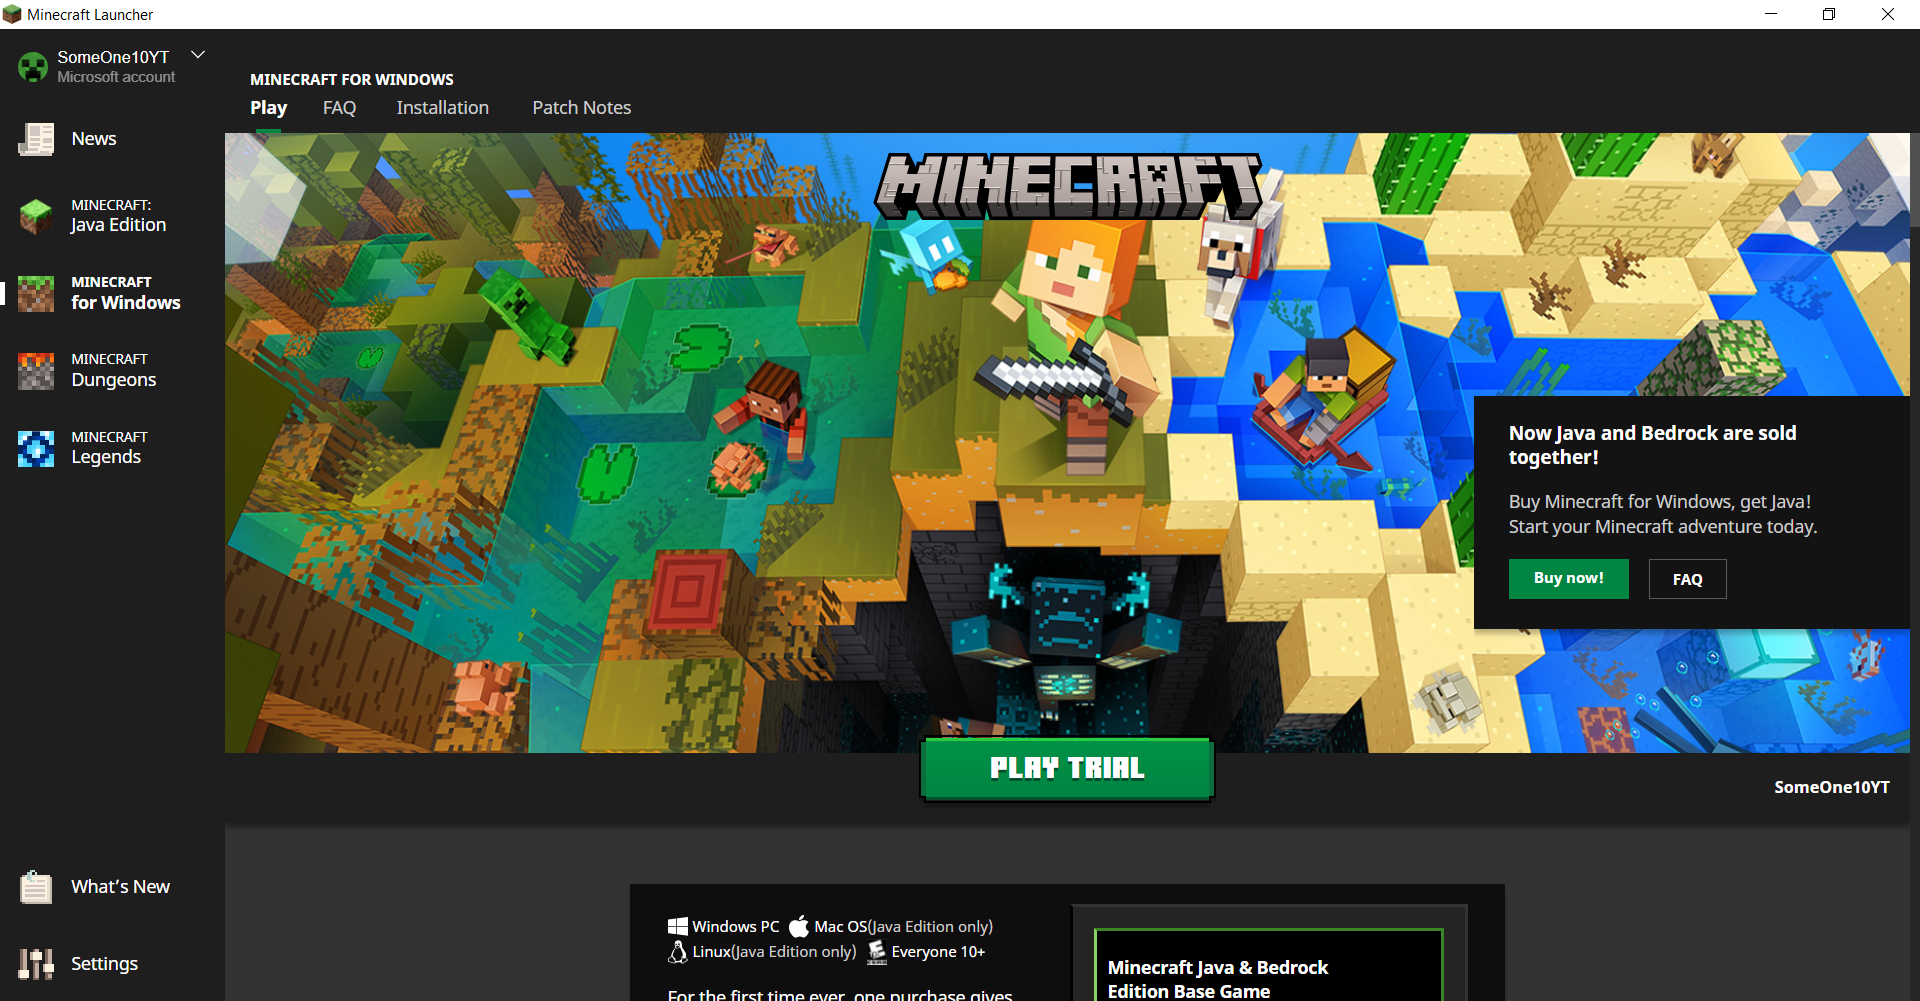Open What's New label in sidebar
This screenshot has width=1920, height=1001.
(121, 887)
